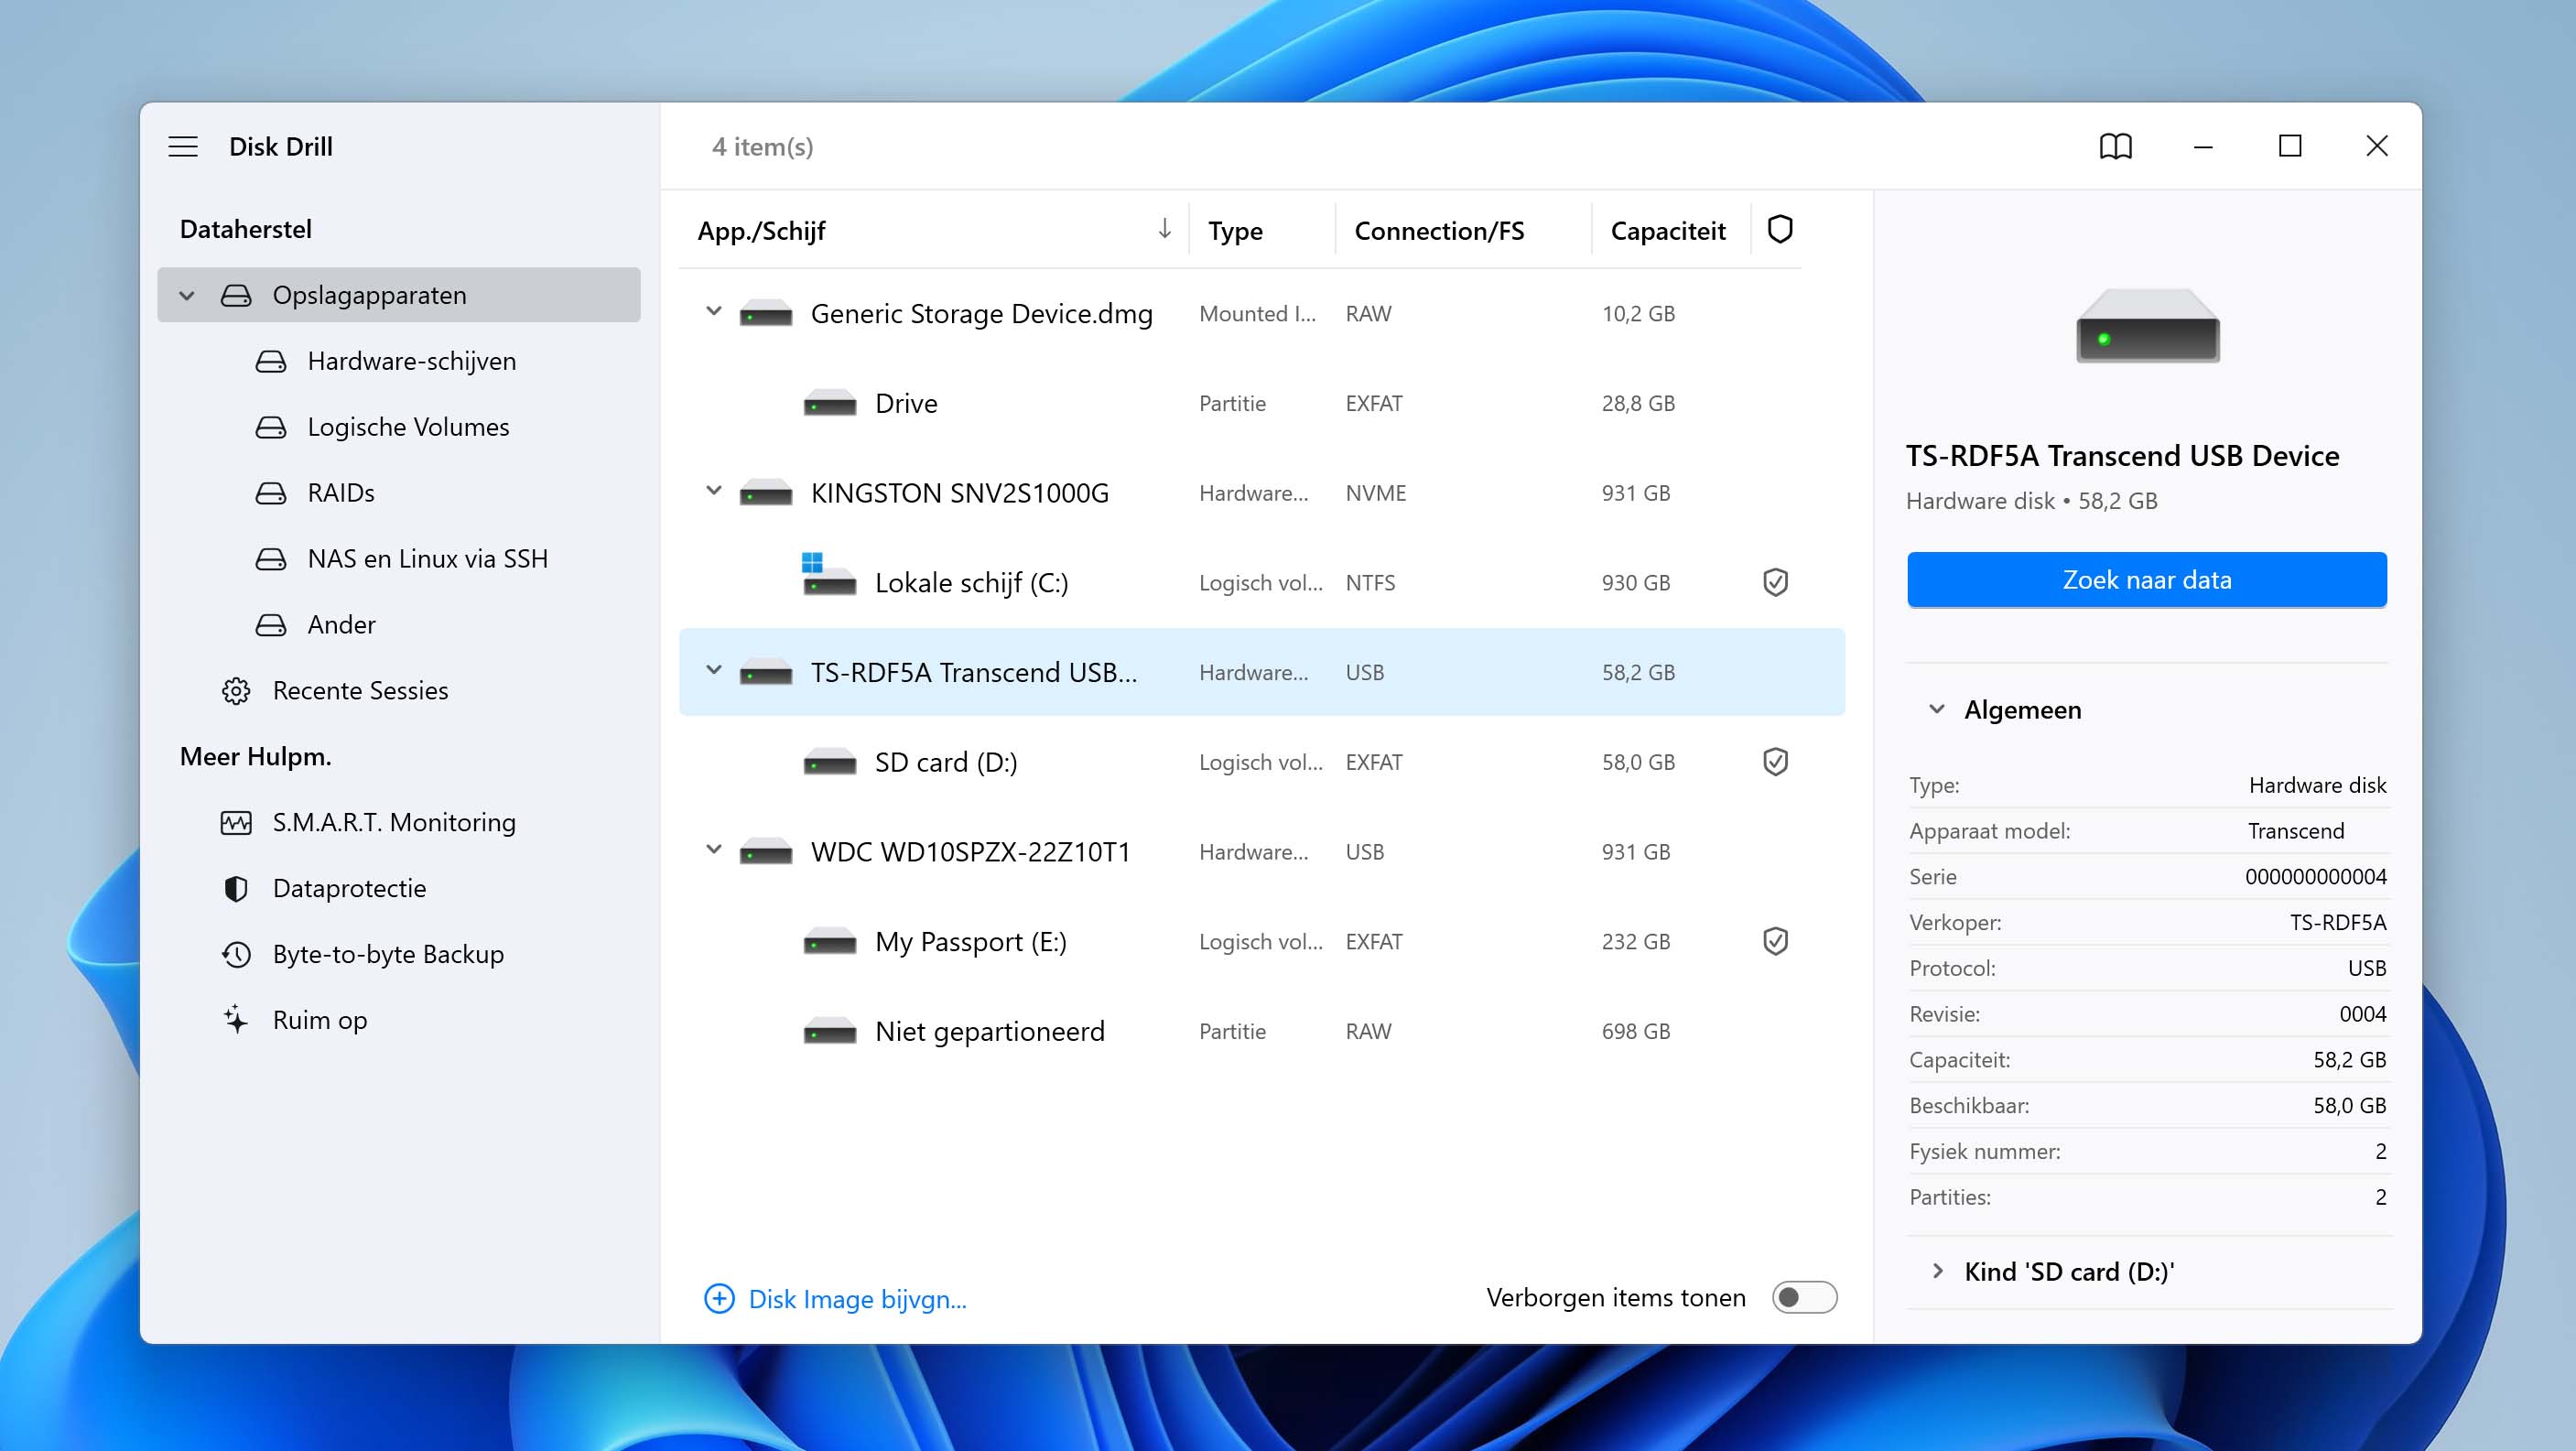Click the shield icon on My Passport (E:) row
The image size is (2576, 1451).
click(1775, 941)
